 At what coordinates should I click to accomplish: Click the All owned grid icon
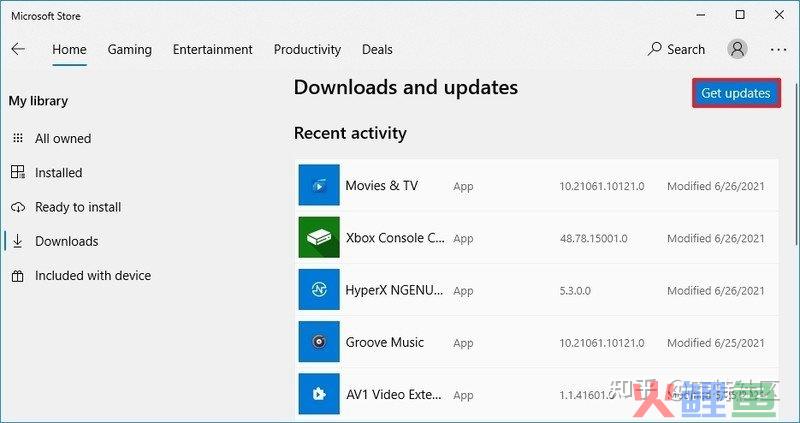18,138
